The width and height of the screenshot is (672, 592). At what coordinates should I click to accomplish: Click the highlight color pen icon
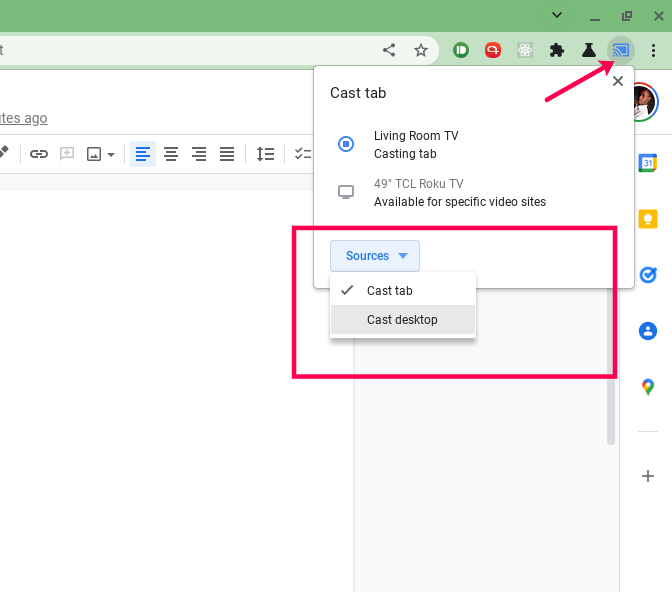(x=4, y=152)
